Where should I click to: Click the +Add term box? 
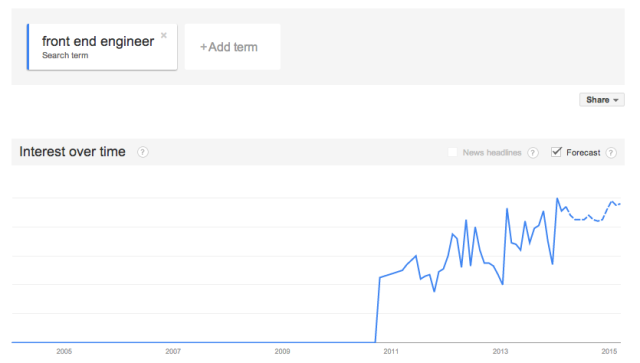232,47
